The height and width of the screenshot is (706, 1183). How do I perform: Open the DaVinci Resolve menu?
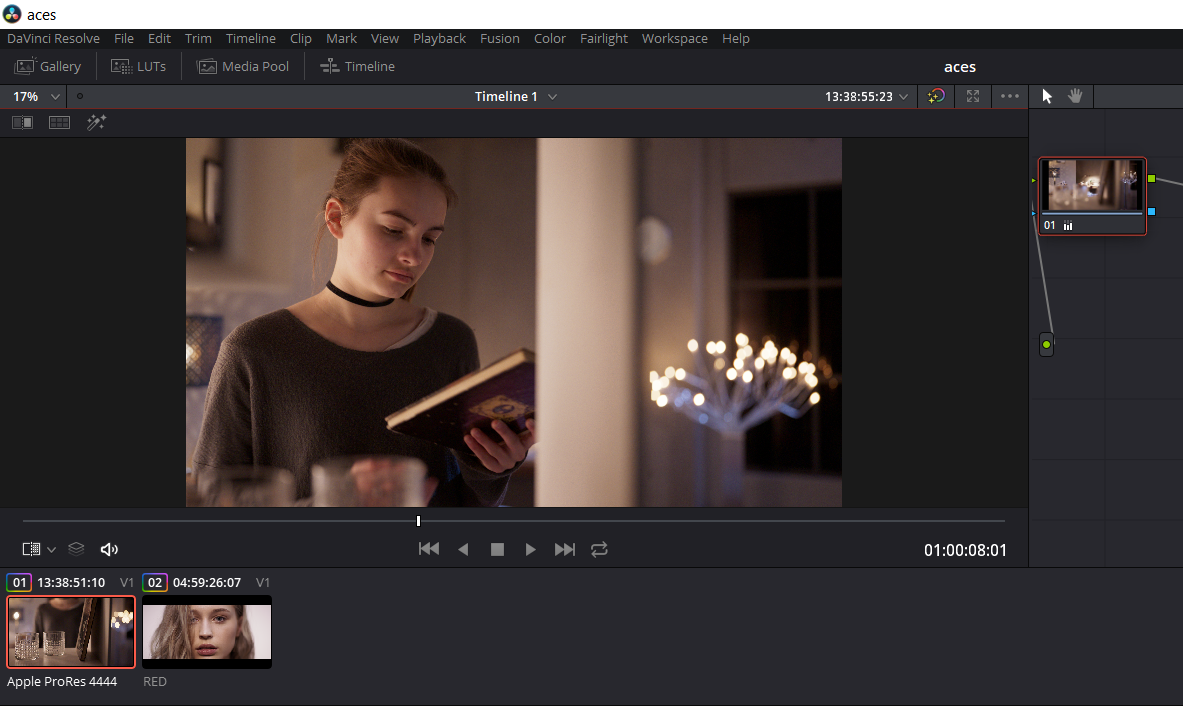point(53,38)
